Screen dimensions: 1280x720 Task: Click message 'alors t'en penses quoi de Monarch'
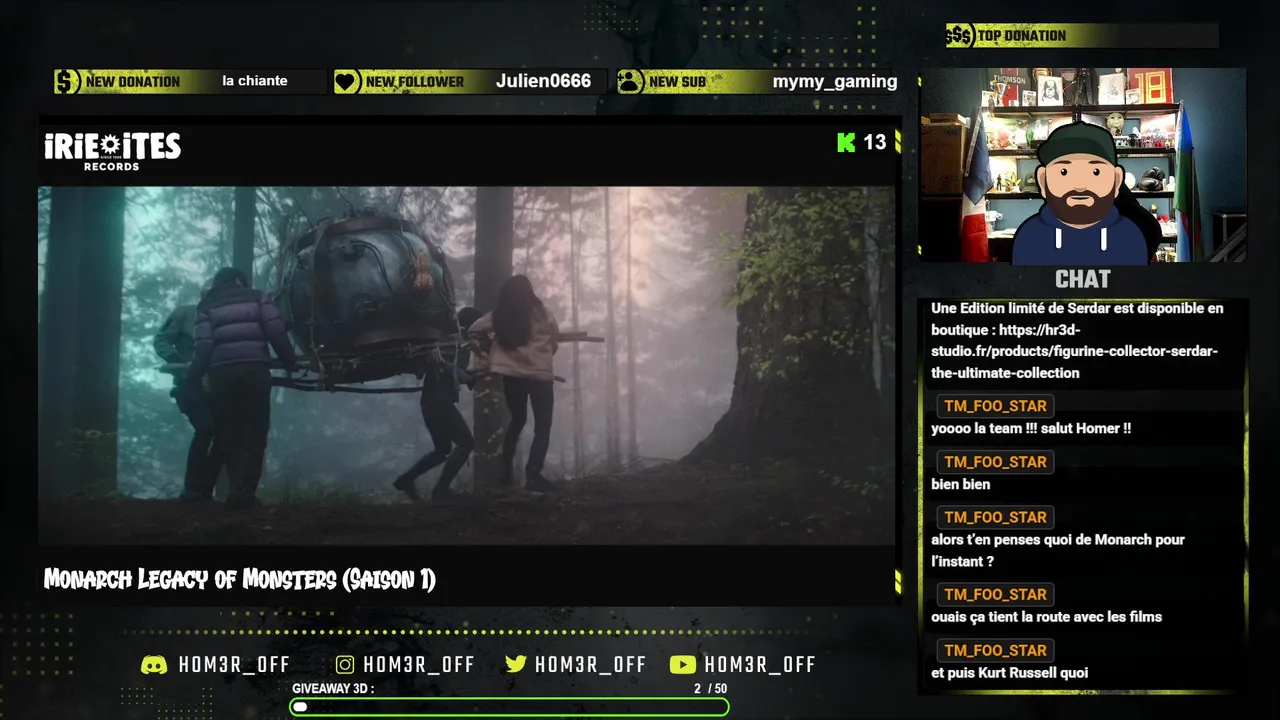(1058, 550)
